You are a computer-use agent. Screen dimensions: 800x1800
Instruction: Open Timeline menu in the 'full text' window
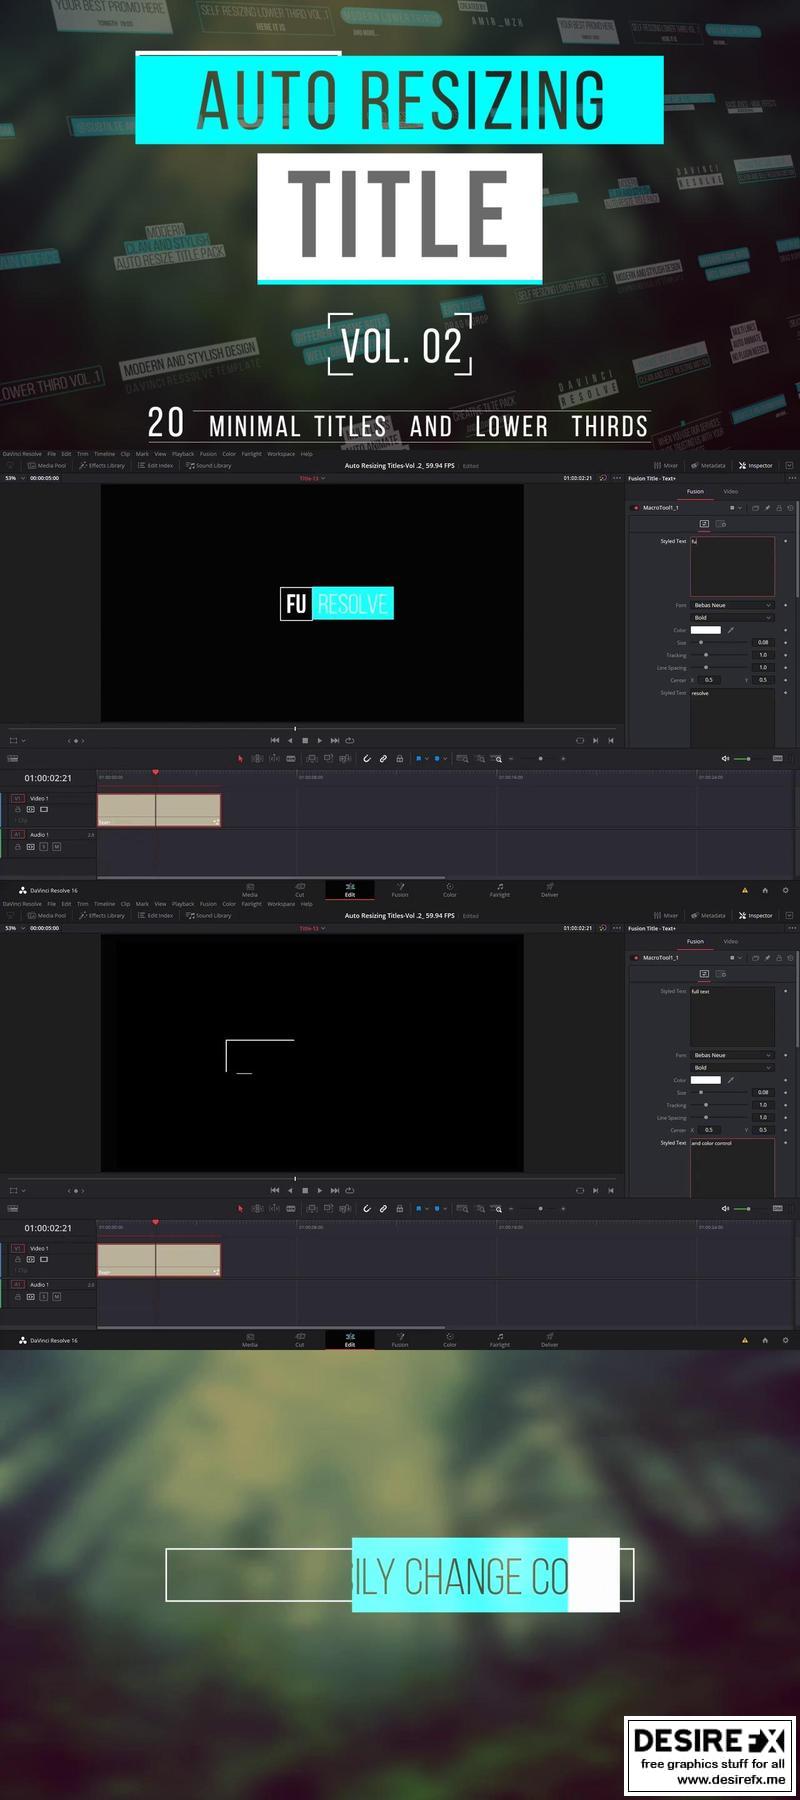(104, 904)
